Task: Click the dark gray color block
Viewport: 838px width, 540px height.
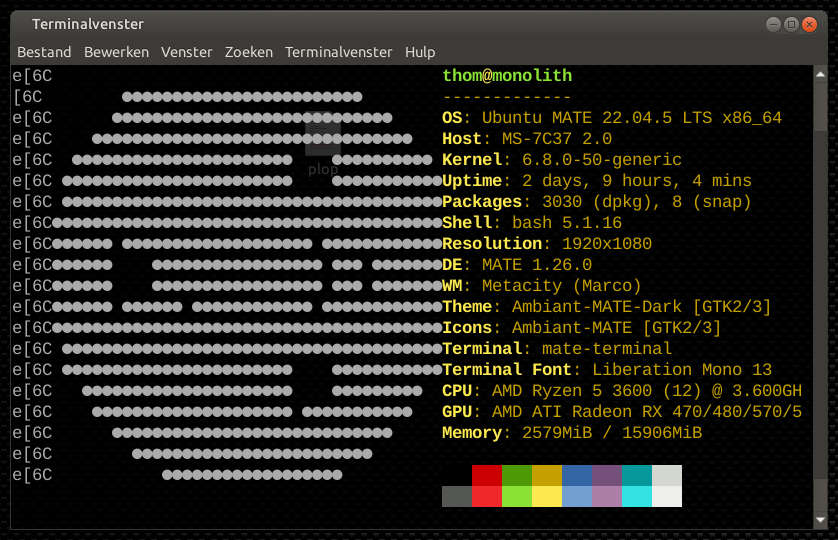Action: (457, 496)
